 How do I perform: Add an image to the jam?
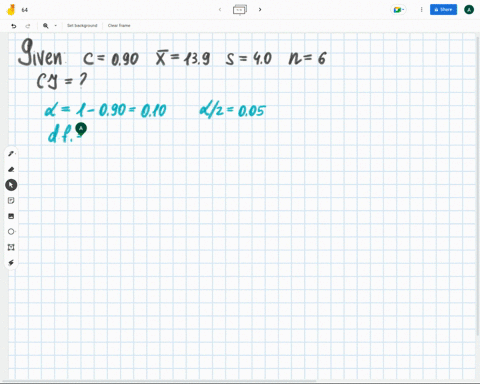point(11,216)
